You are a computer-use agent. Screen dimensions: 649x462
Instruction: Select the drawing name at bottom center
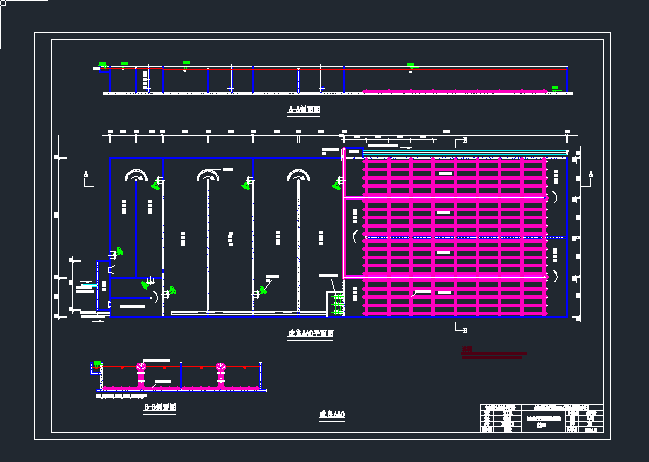coord(331,412)
